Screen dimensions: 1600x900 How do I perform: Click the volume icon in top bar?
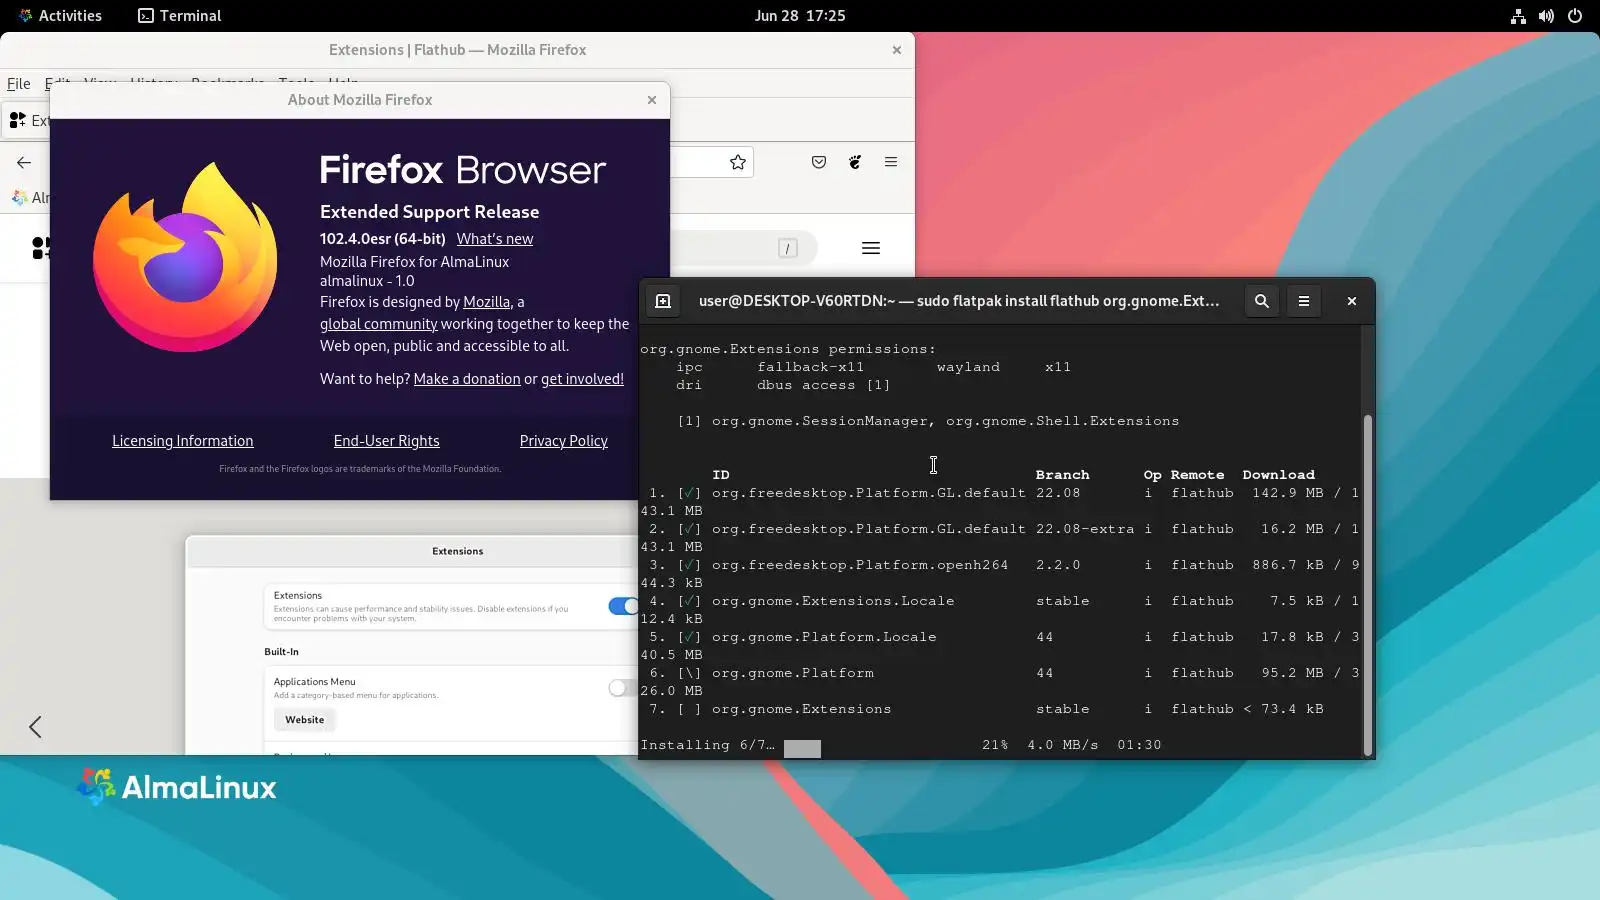(x=1546, y=16)
